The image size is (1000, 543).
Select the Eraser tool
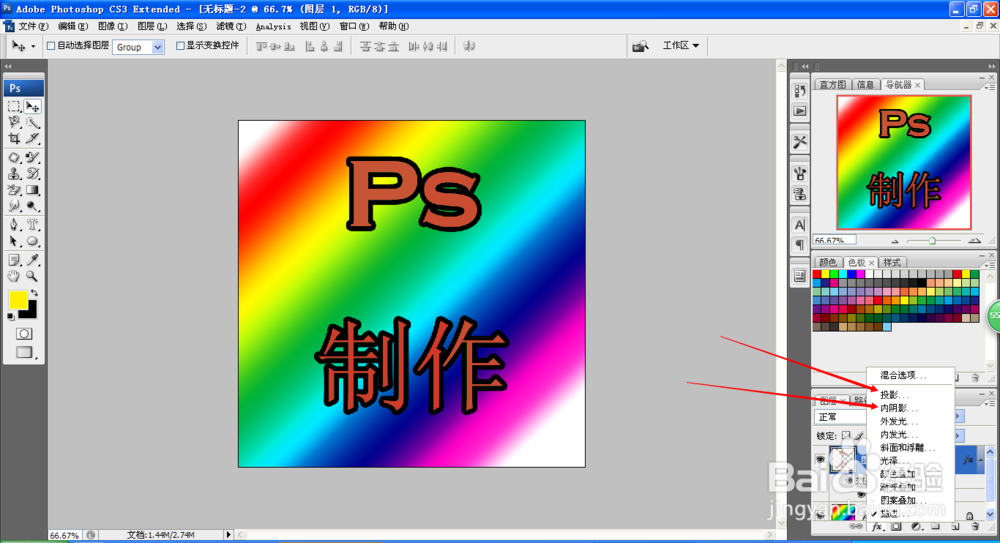coord(14,190)
